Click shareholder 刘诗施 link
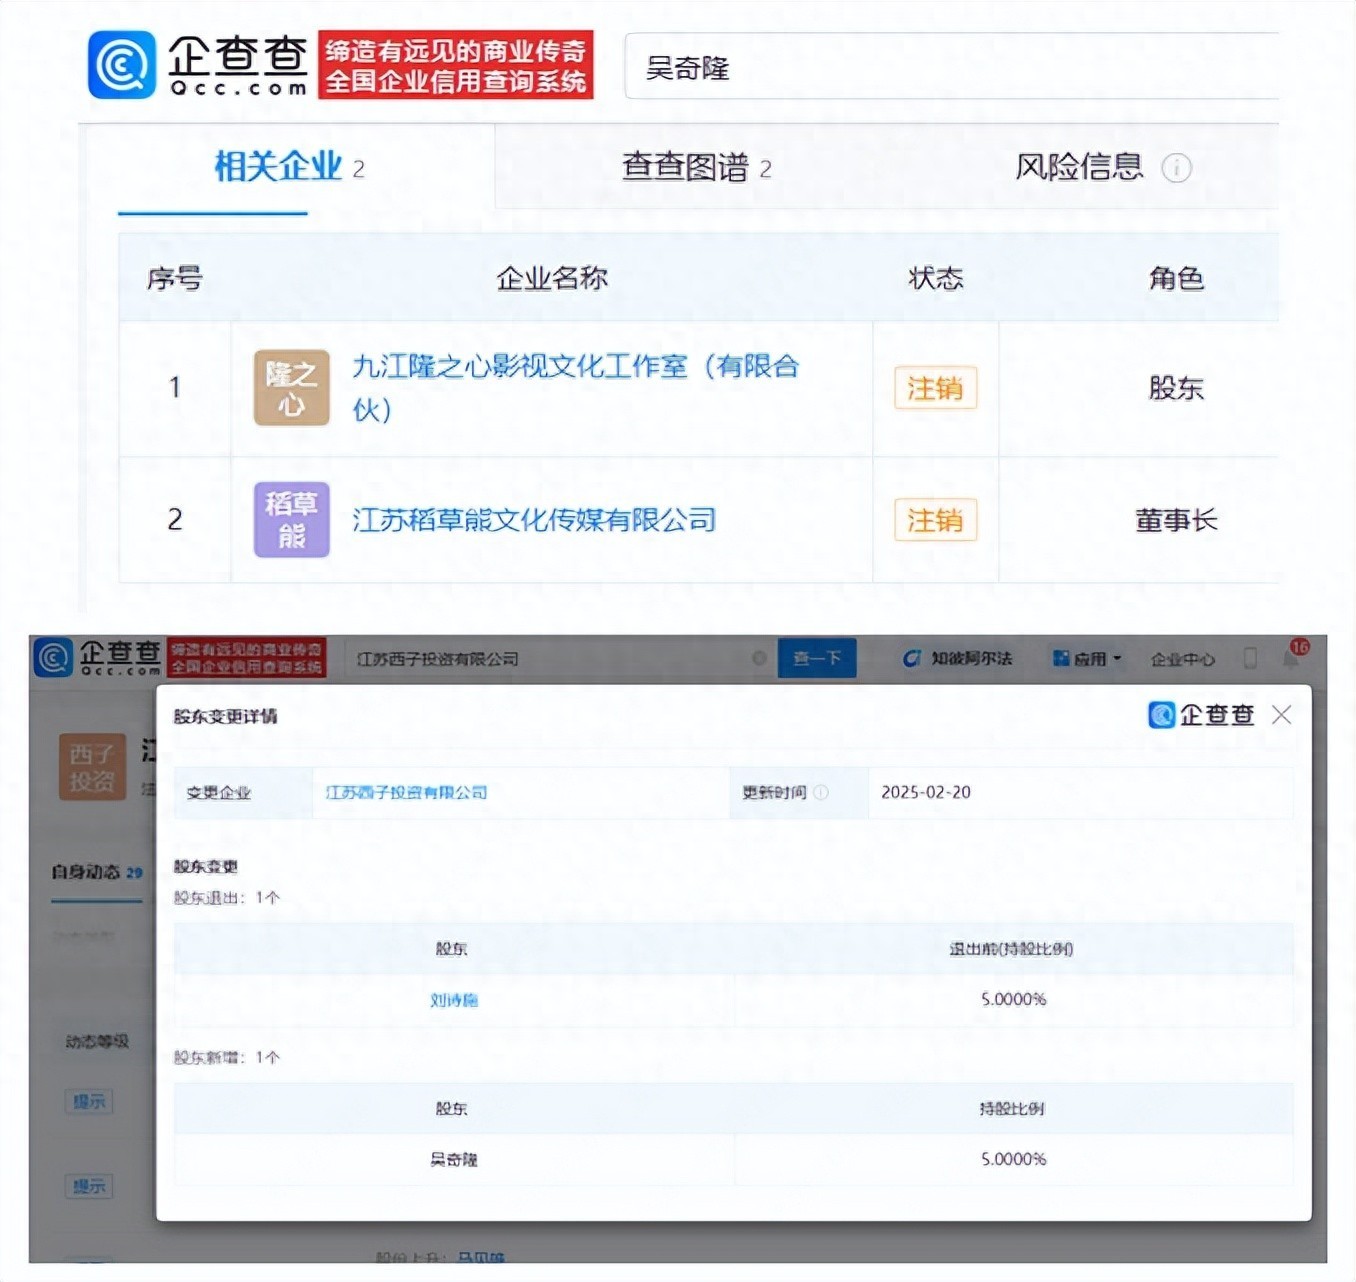Viewport: 1356px width, 1282px height. (x=453, y=1000)
